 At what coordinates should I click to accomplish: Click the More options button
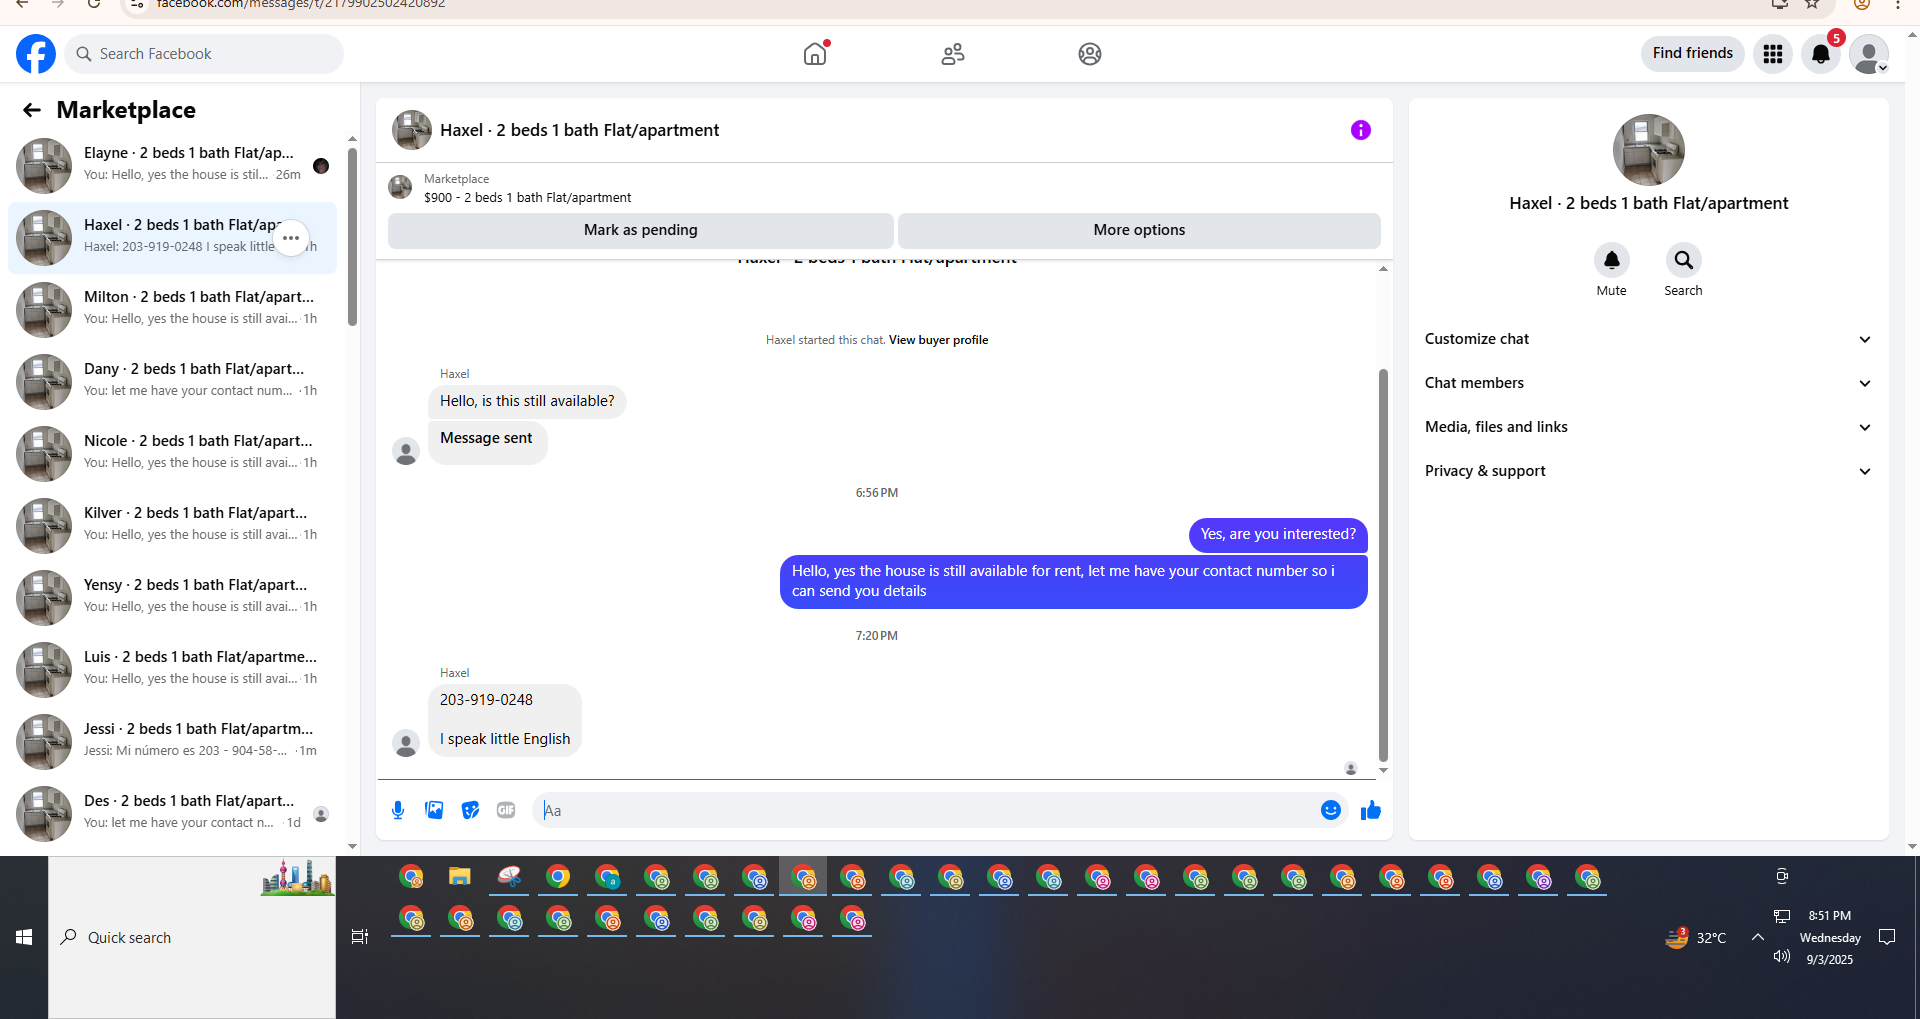click(1139, 230)
